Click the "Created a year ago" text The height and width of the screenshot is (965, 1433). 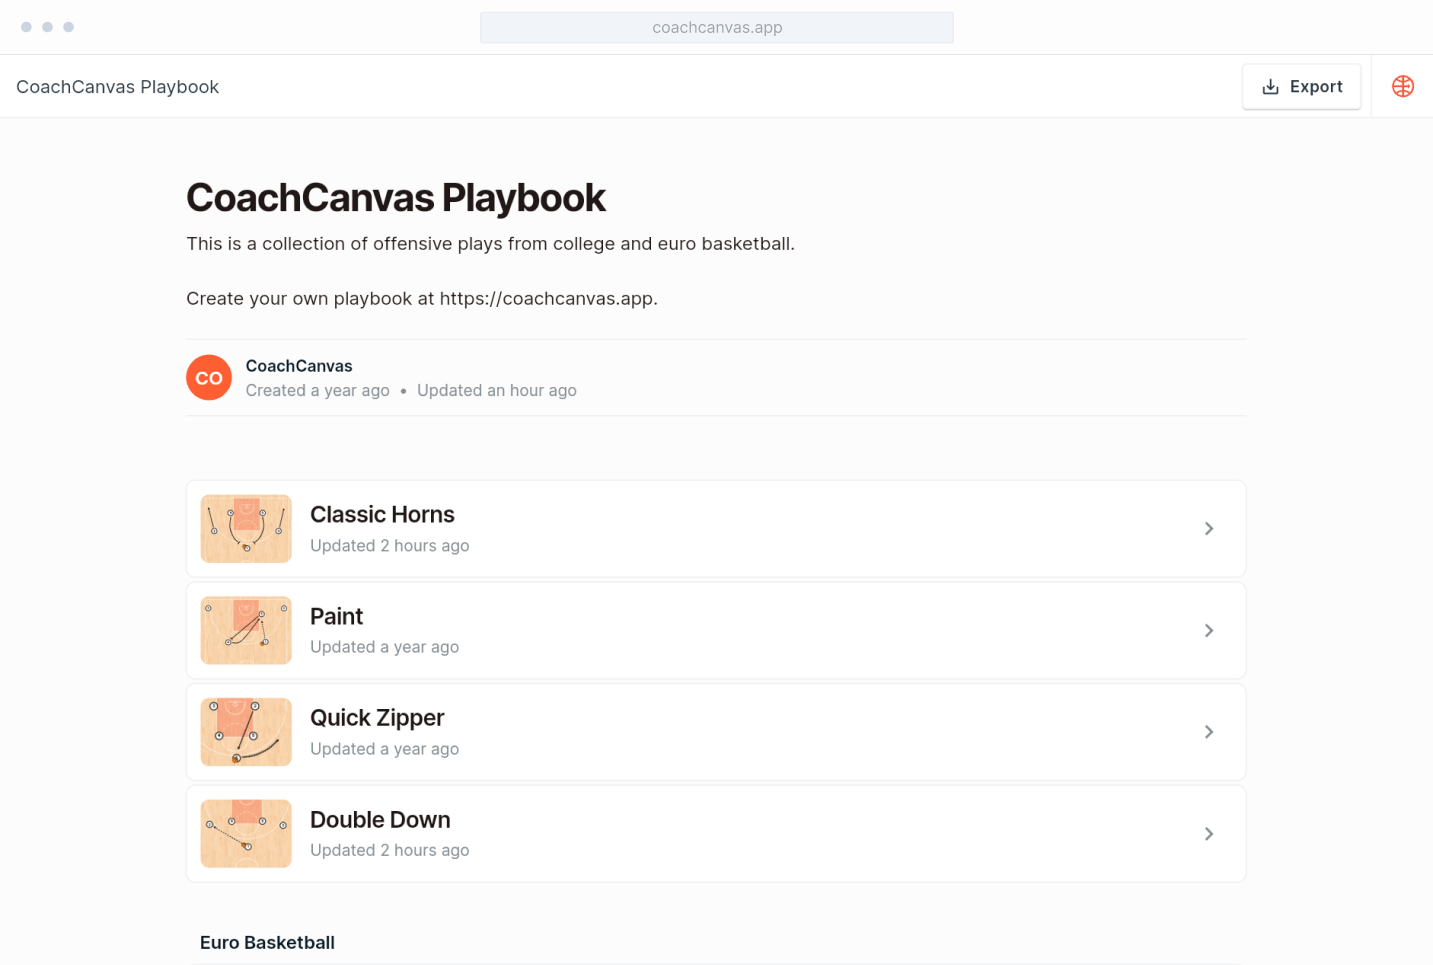318,391
